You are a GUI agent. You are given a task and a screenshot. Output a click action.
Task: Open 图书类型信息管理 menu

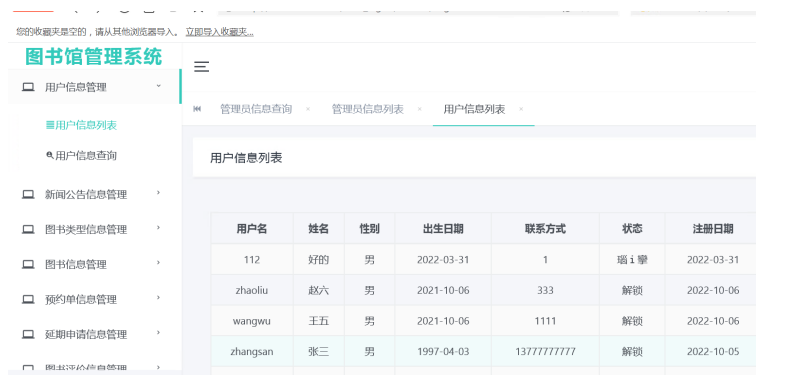86,229
